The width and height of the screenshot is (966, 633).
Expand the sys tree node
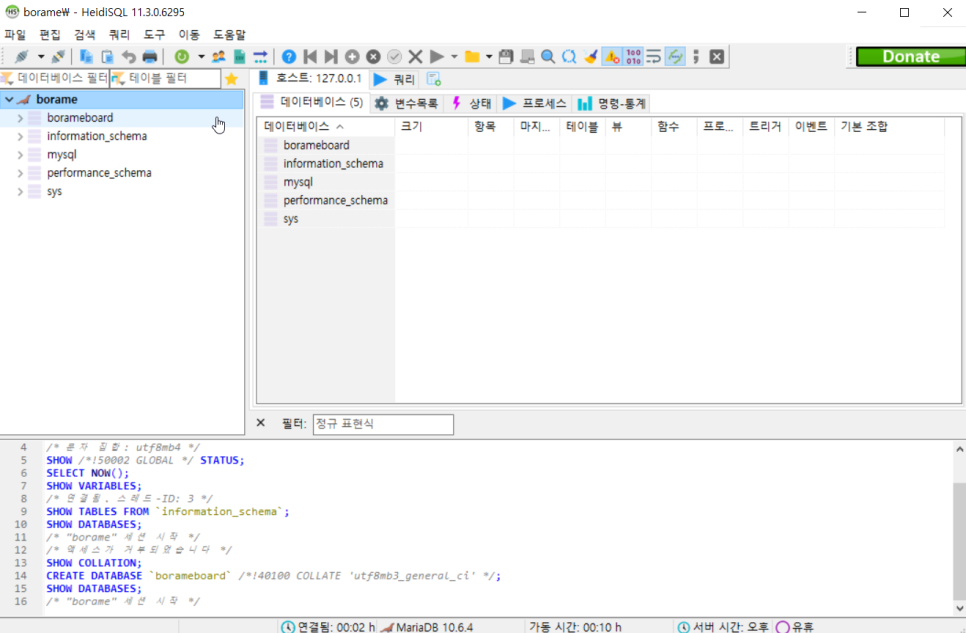pos(20,192)
